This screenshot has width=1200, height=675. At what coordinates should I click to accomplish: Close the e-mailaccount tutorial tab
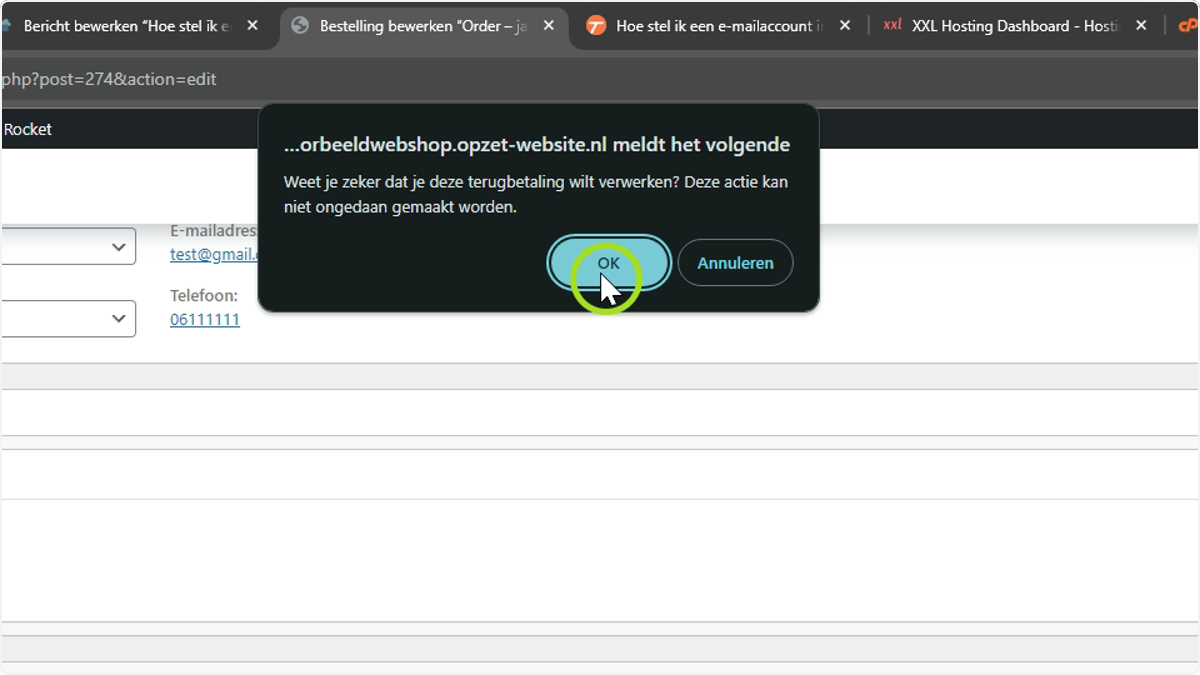(x=845, y=26)
